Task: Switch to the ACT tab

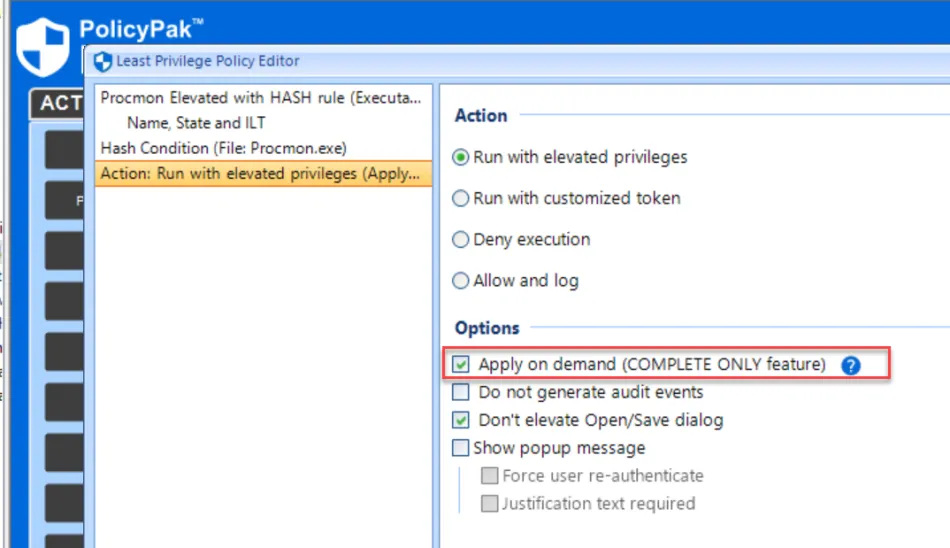Action: pyautogui.click(x=60, y=103)
